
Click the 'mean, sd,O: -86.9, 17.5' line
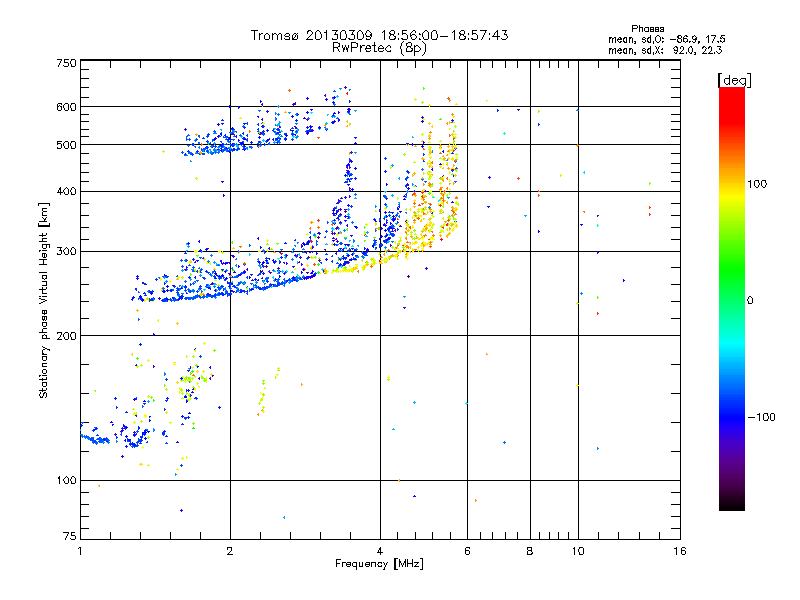[667, 39]
